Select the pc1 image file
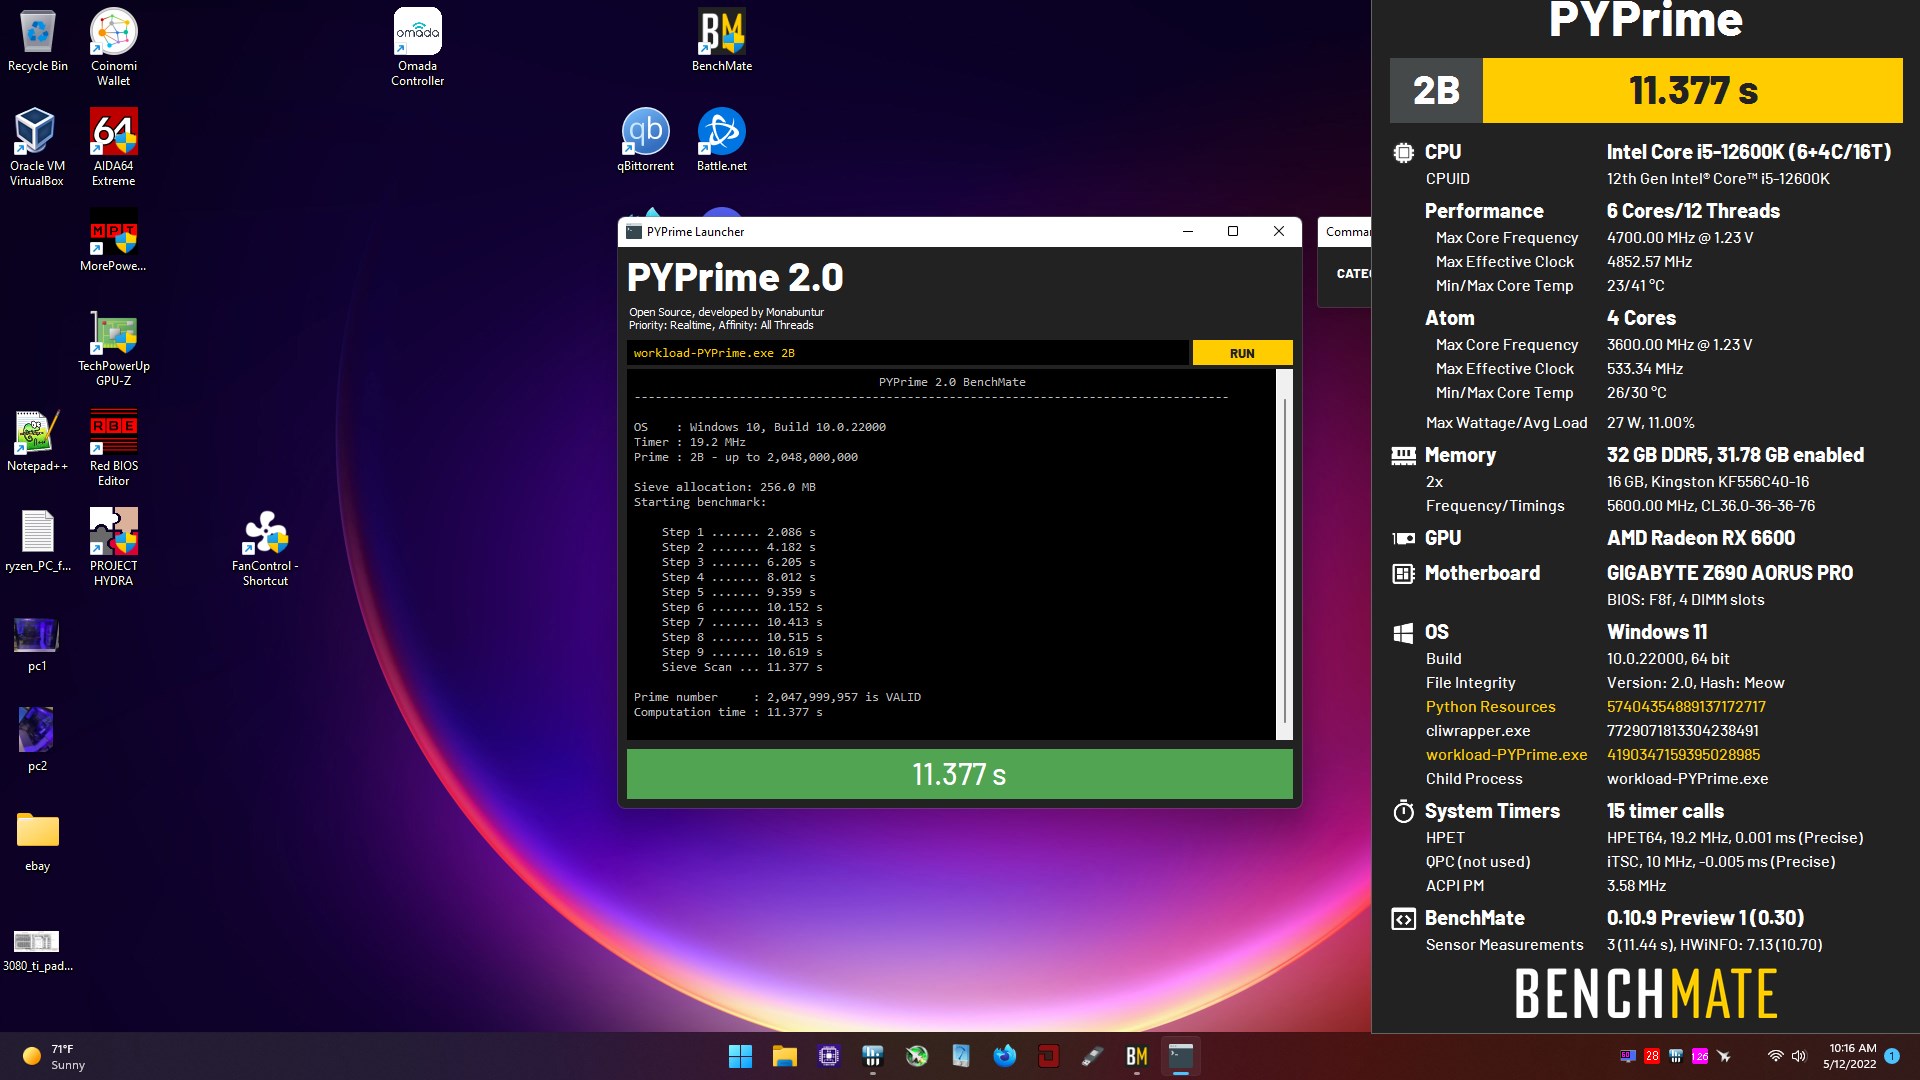 [37, 645]
